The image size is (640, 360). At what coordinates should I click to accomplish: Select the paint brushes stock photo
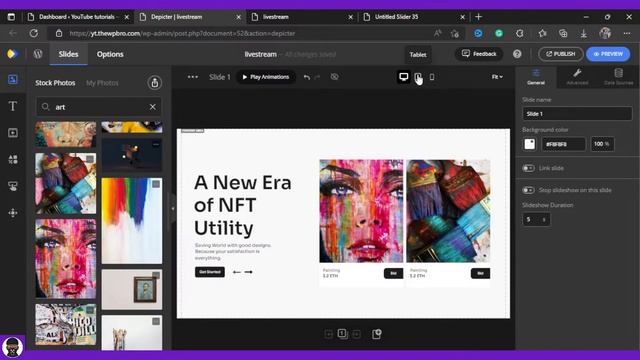point(66,183)
